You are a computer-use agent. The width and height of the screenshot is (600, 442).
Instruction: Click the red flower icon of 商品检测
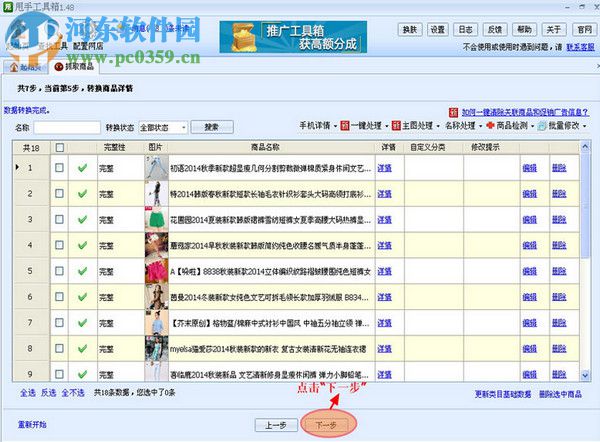[x=490, y=125]
